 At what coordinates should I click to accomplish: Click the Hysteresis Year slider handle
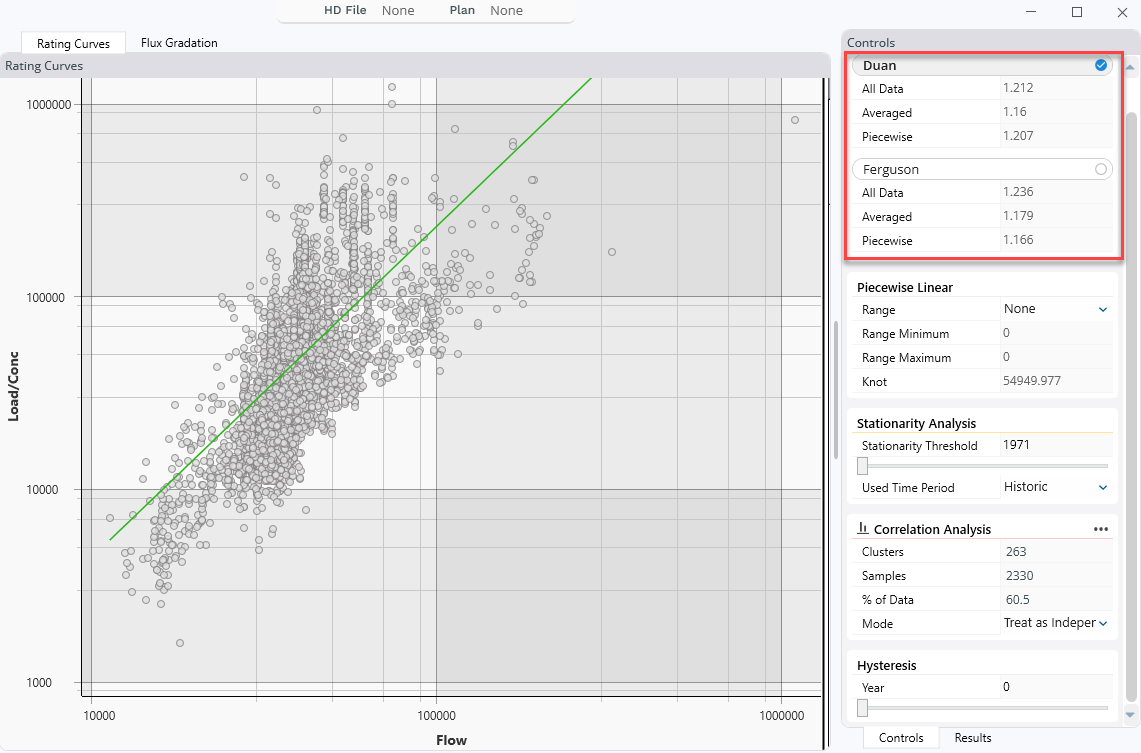(x=862, y=708)
